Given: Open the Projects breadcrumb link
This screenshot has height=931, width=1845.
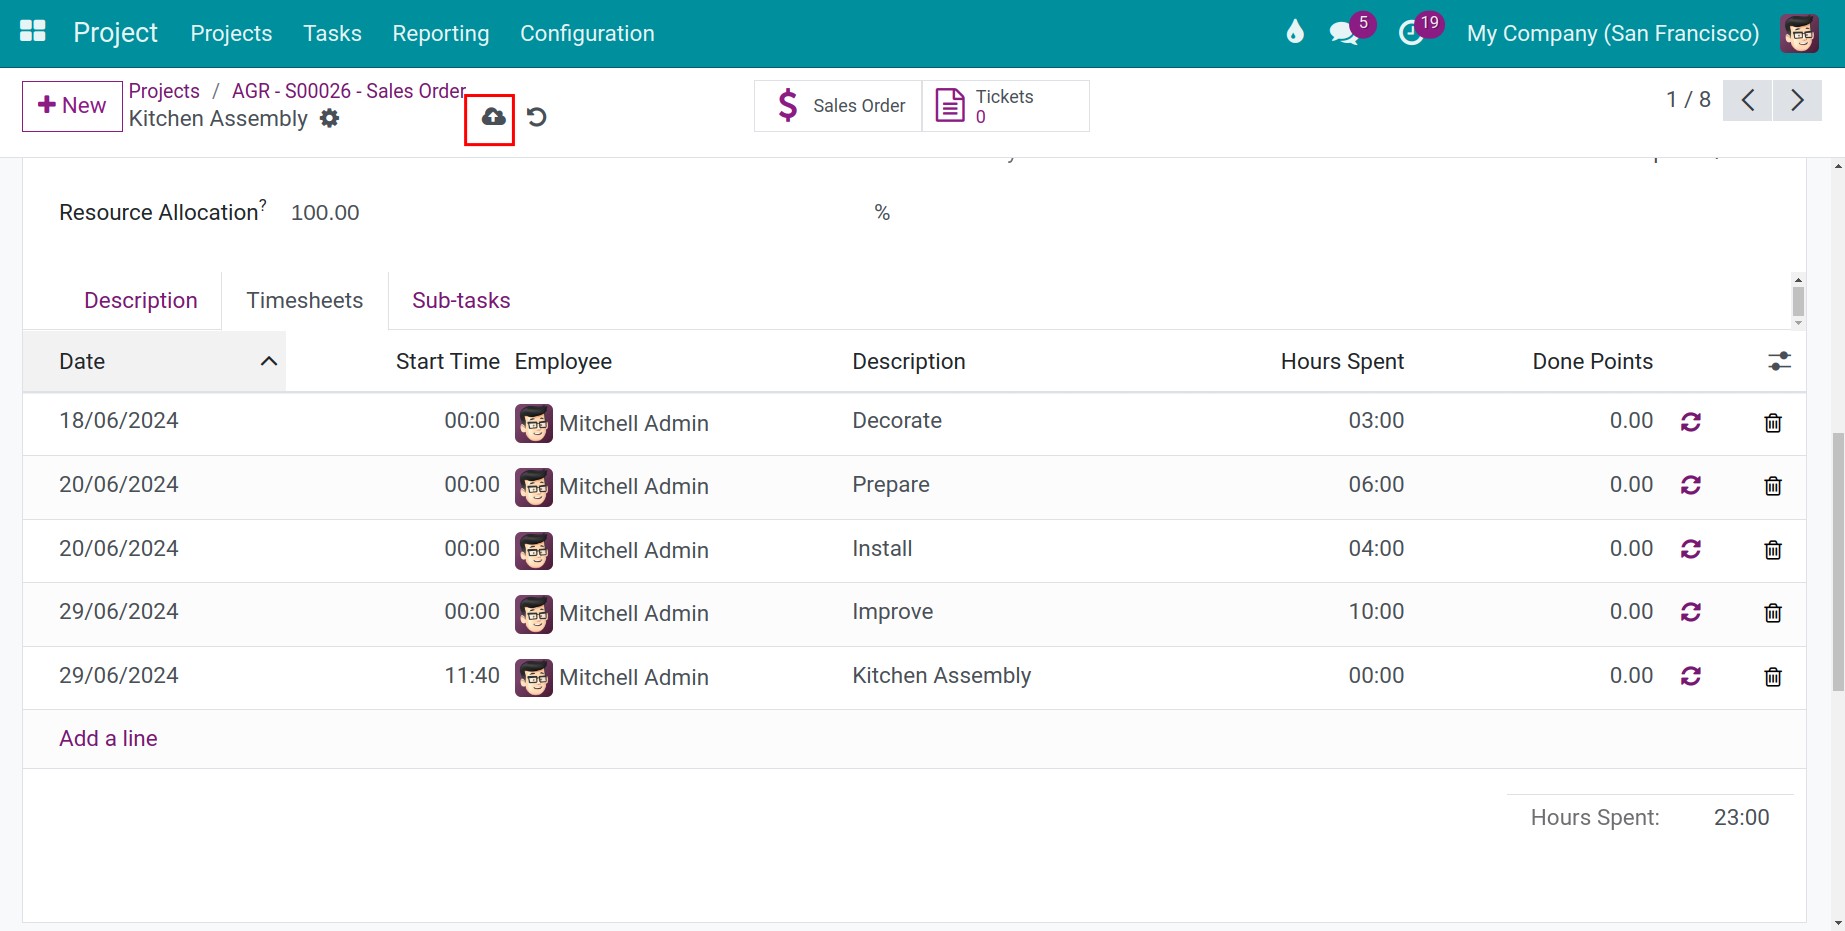Looking at the screenshot, I should click(x=164, y=91).
